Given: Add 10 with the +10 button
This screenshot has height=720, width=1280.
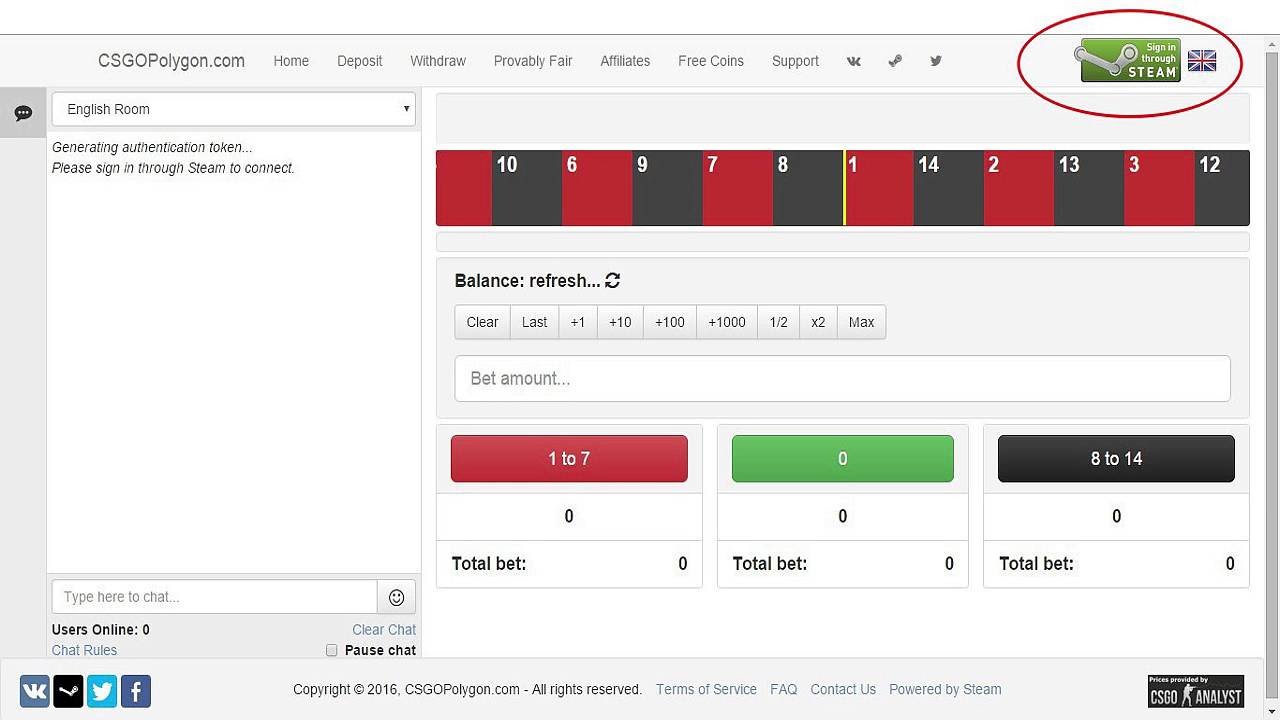Looking at the screenshot, I should pos(620,322).
